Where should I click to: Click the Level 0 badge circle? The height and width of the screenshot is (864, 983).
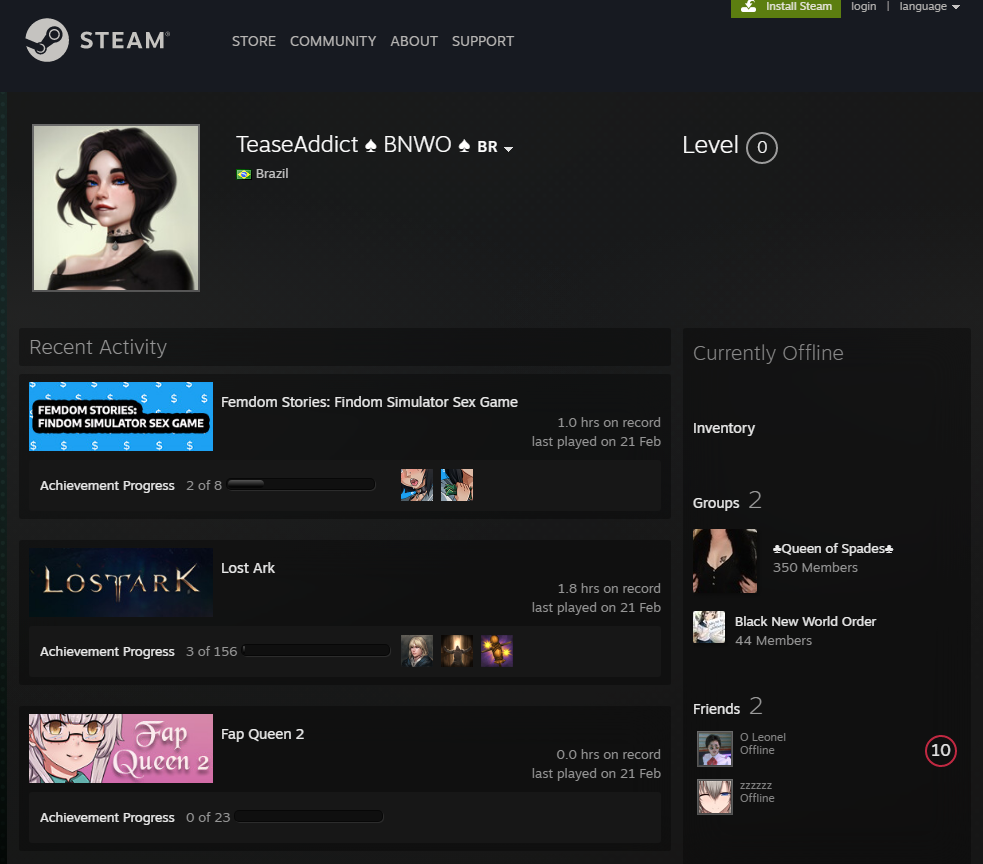[x=762, y=148]
